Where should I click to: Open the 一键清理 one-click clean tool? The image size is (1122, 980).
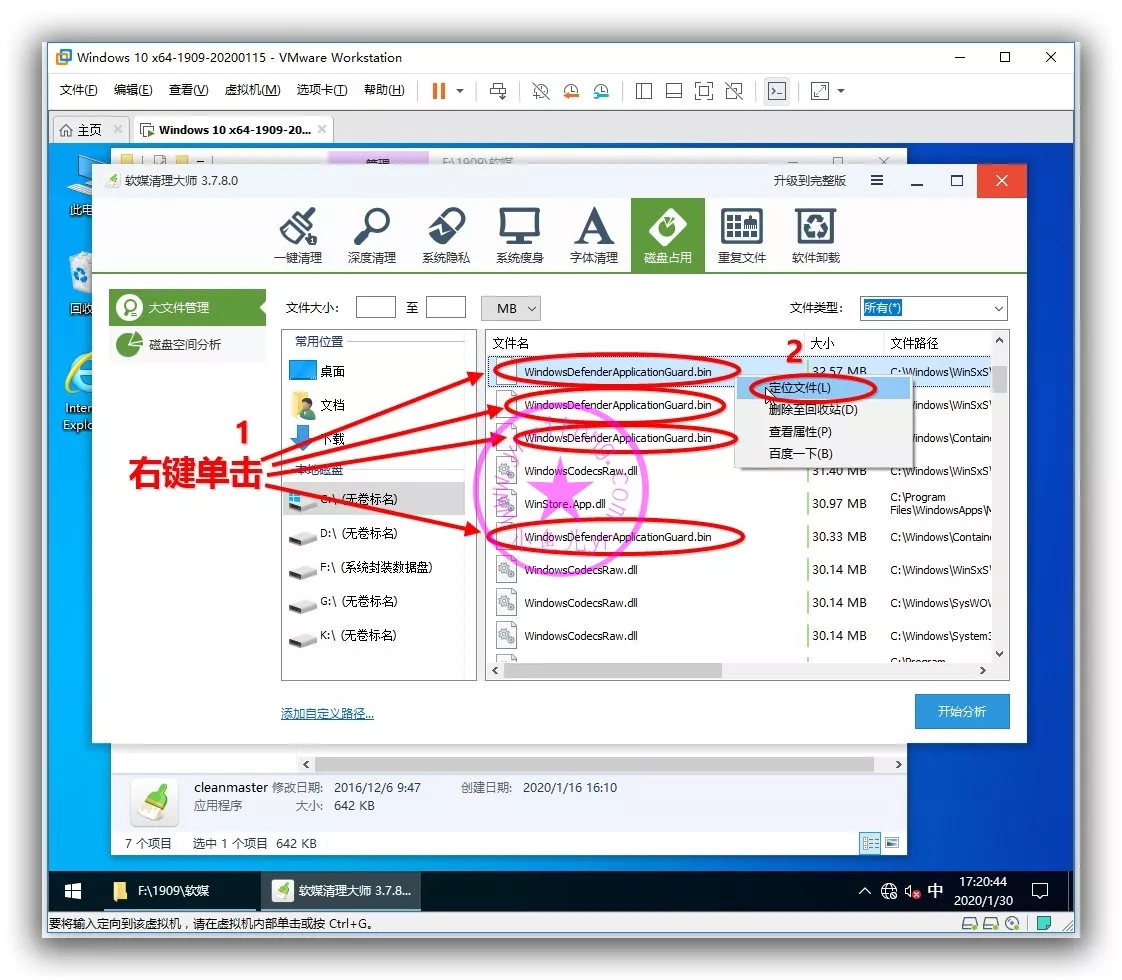(297, 235)
